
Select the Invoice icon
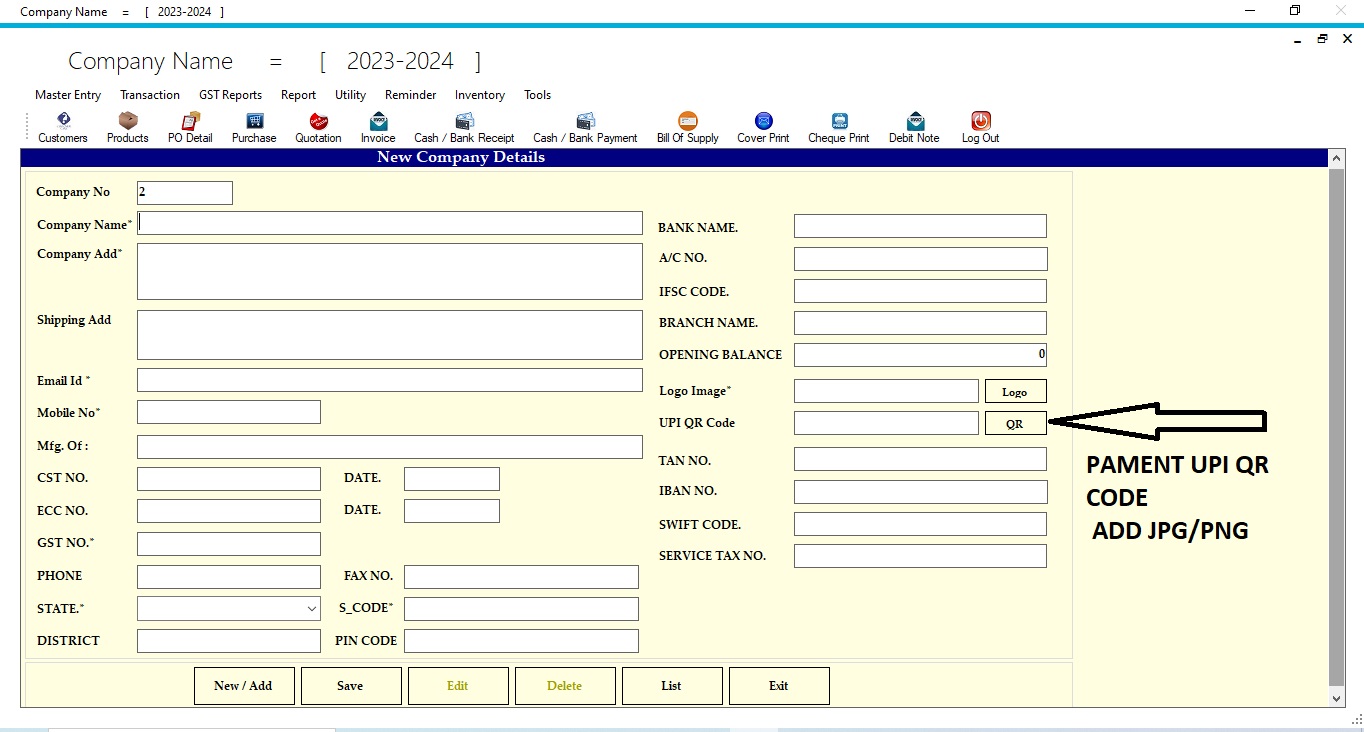click(377, 127)
